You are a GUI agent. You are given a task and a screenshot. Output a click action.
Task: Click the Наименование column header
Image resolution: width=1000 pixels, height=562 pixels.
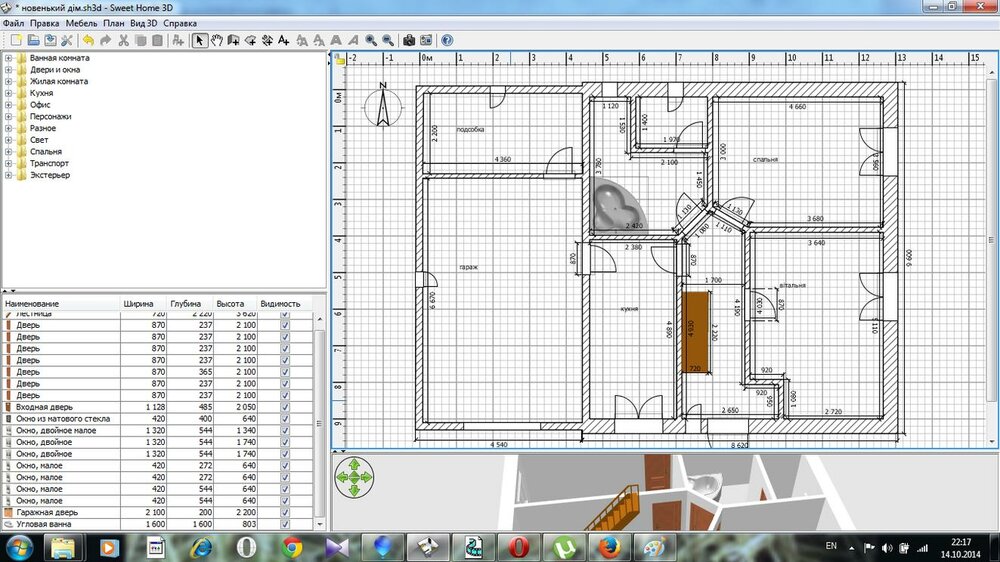[x=32, y=303]
